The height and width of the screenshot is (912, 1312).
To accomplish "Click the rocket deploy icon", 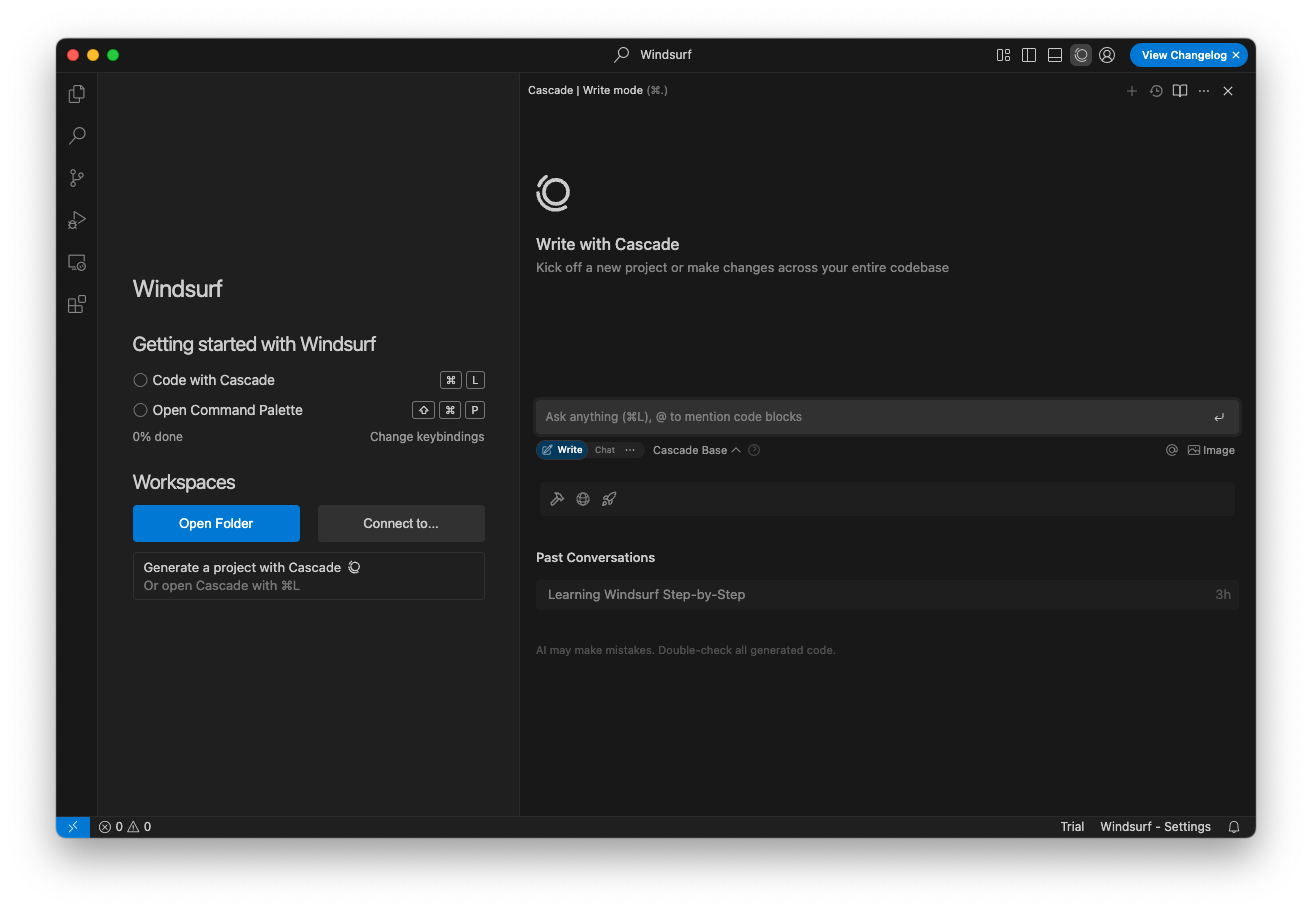I will [x=609, y=499].
